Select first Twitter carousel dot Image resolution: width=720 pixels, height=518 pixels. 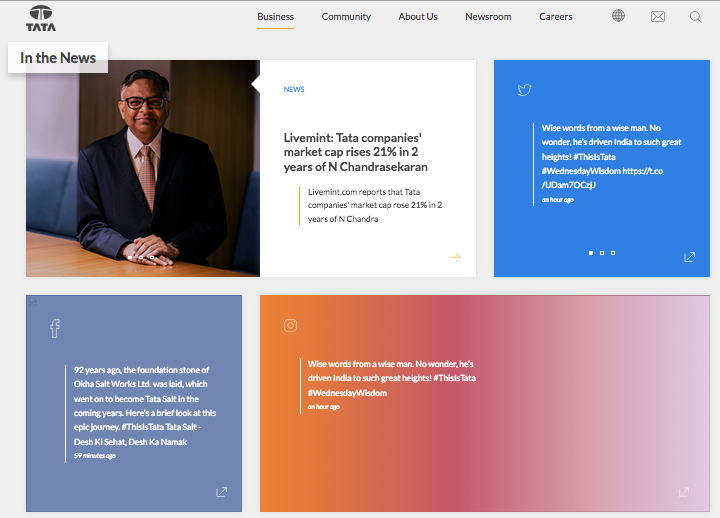tap(591, 253)
